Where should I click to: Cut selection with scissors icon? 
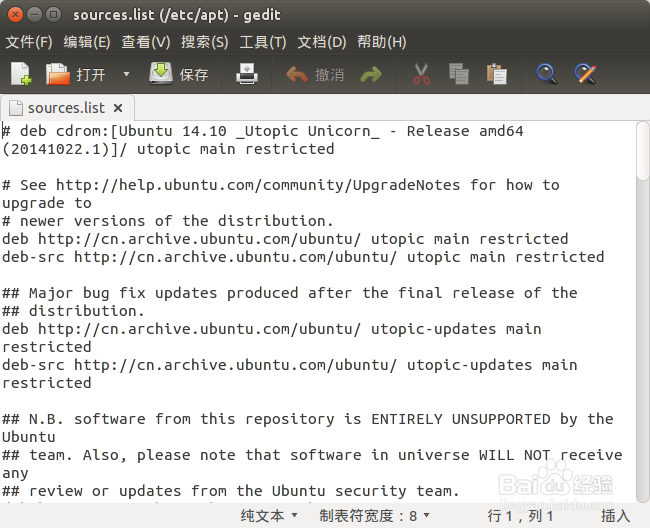tap(421, 74)
